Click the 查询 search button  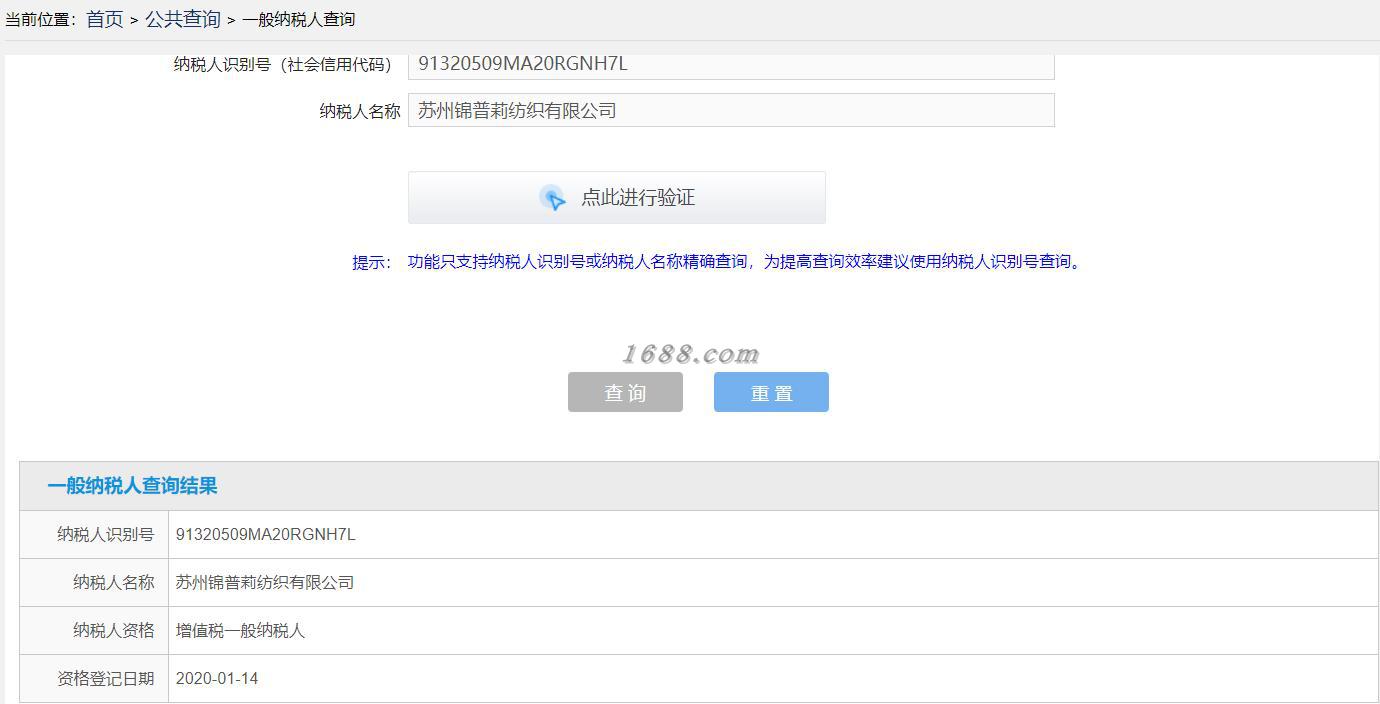[x=625, y=392]
